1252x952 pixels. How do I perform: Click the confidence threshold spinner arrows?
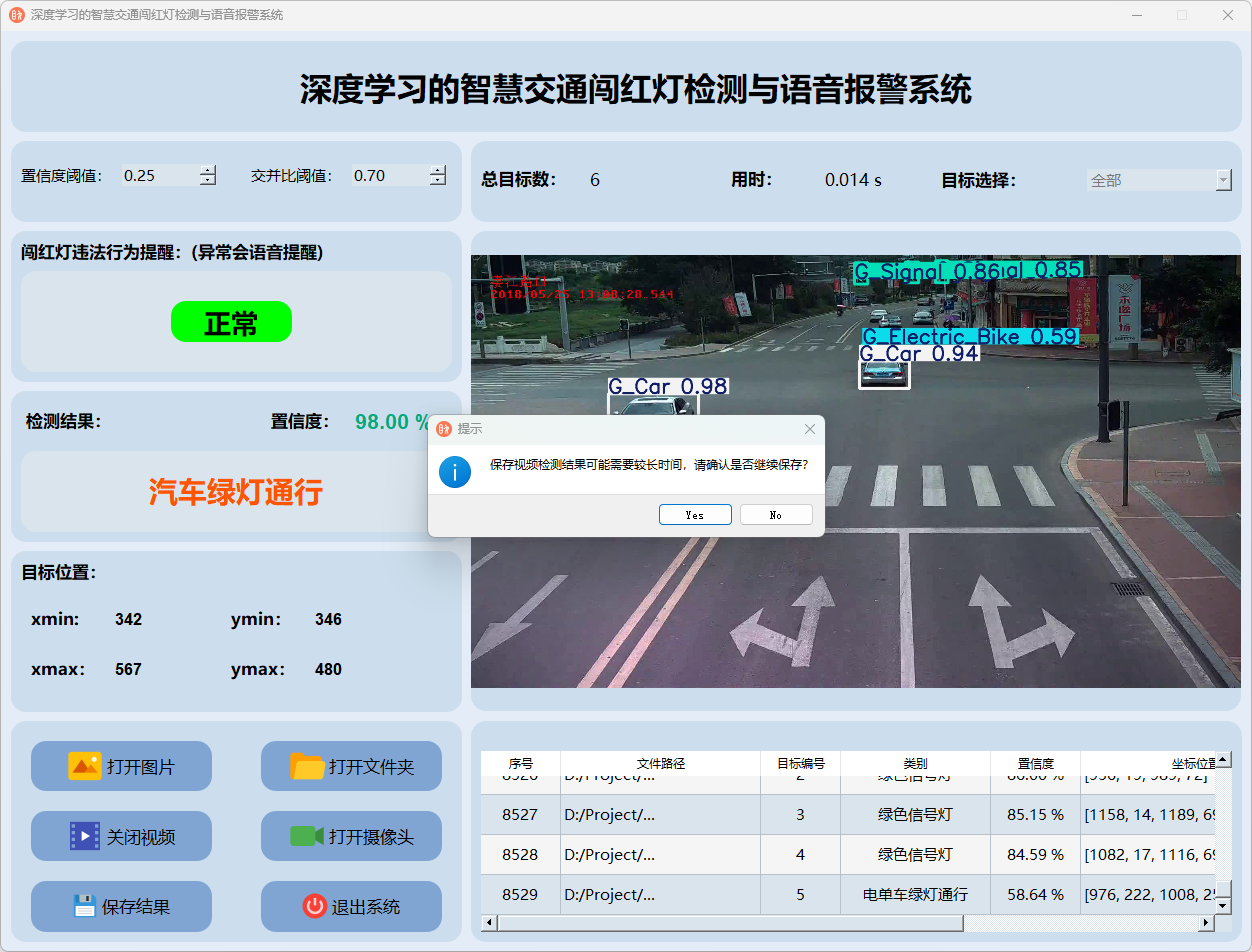point(208,175)
